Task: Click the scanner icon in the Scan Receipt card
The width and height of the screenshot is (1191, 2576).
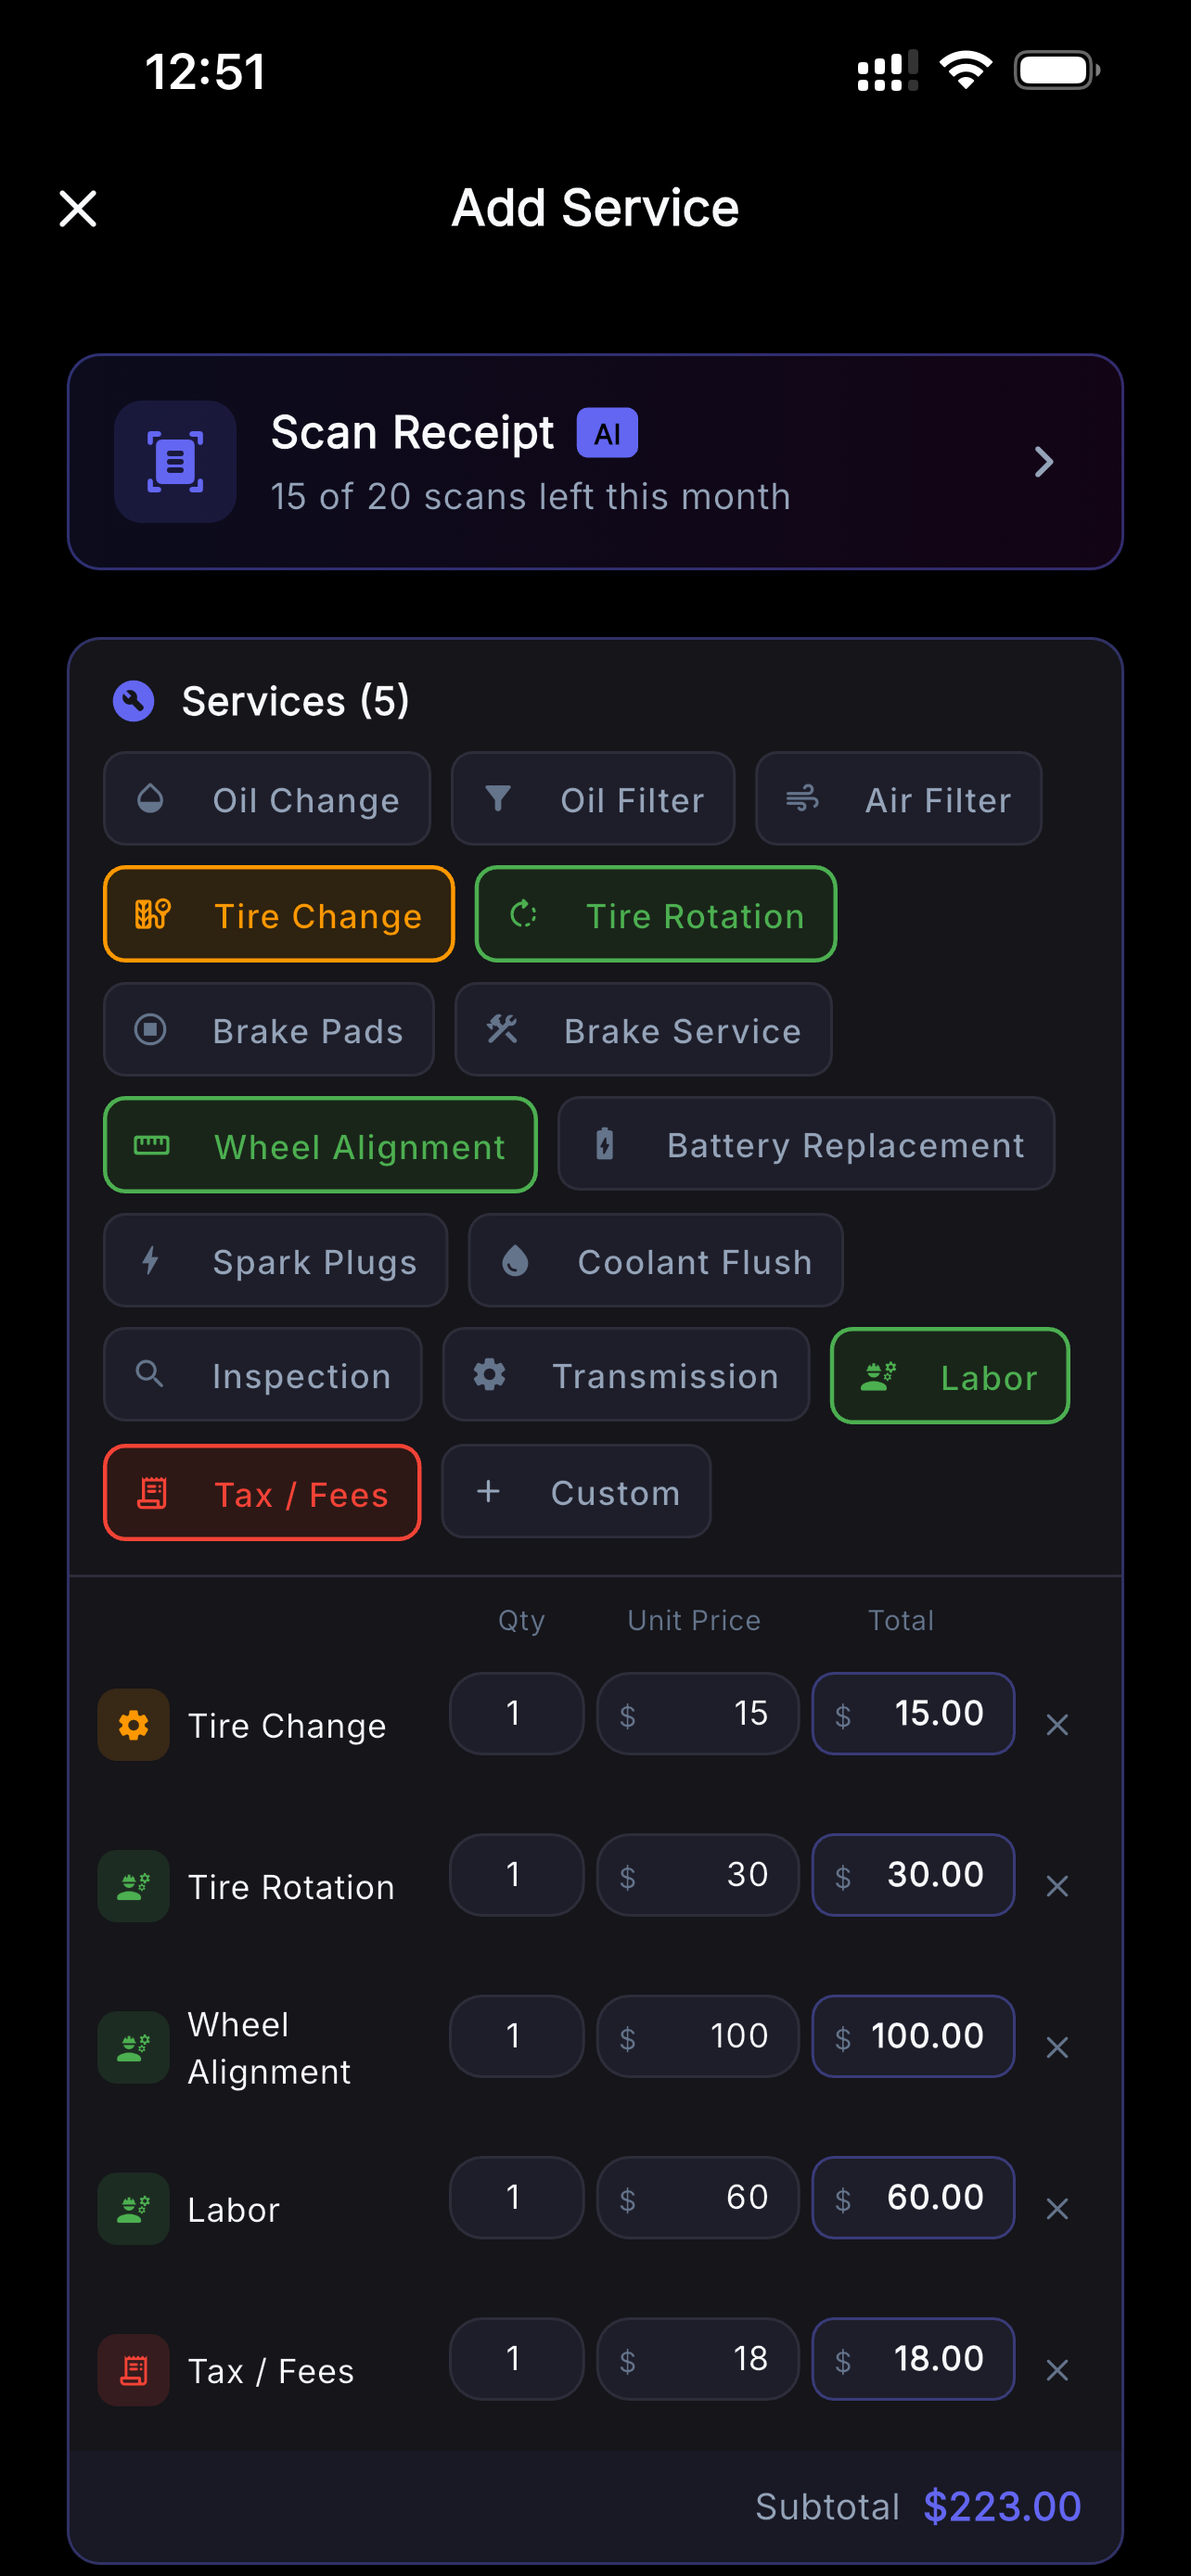Action: [174, 461]
